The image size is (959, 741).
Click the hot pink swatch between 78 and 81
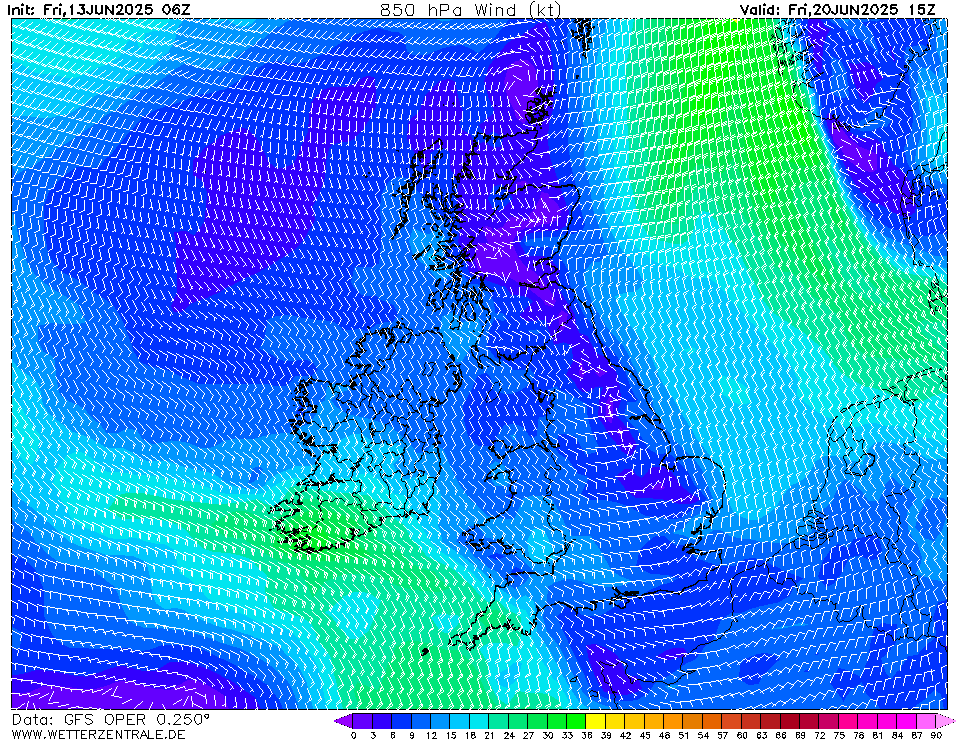[868, 721]
